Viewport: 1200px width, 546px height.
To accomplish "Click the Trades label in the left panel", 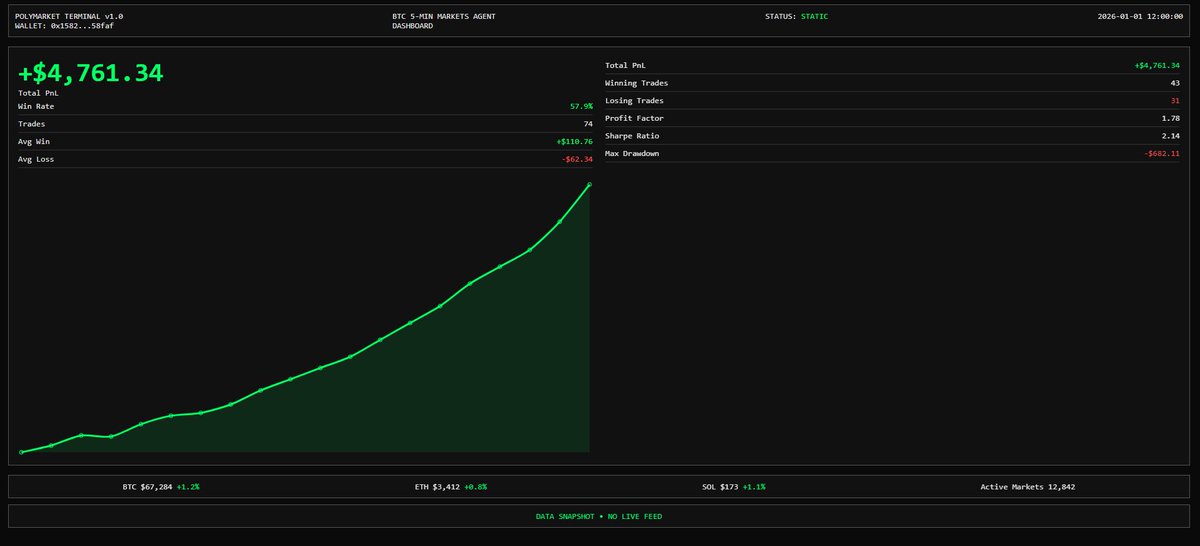I will pos(31,124).
